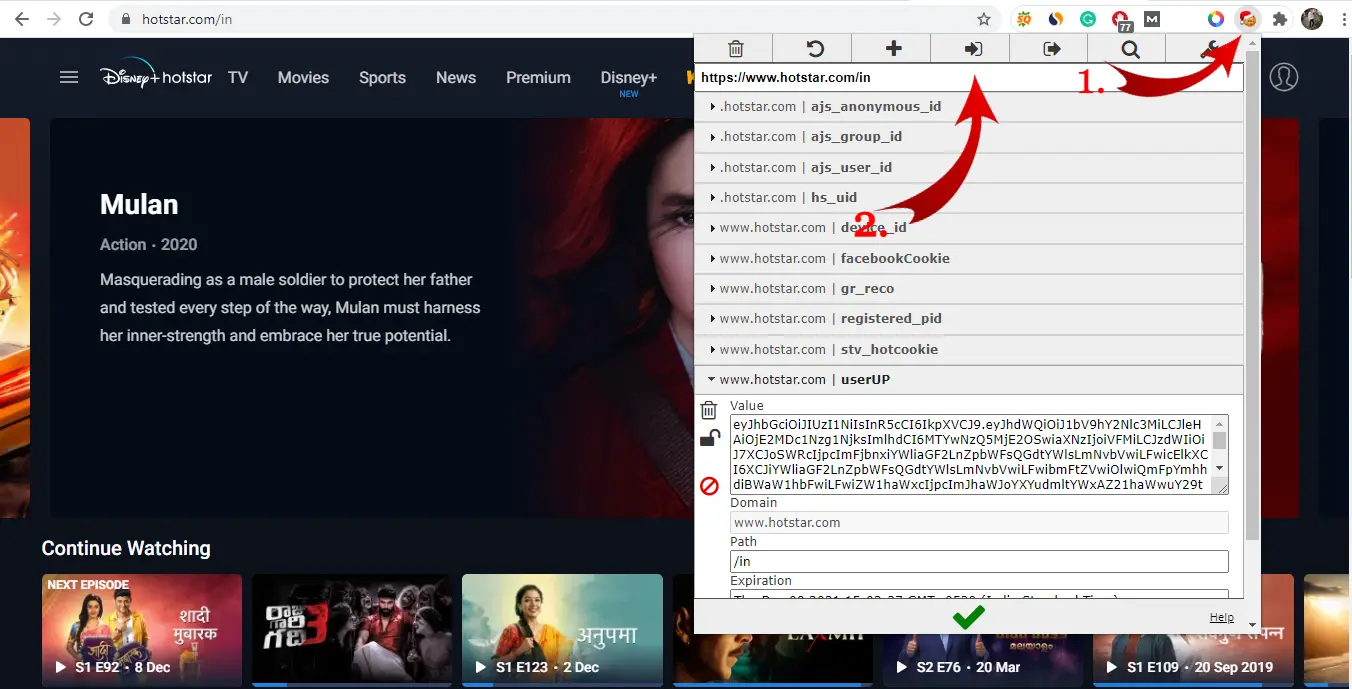This screenshot has height=689, width=1352.
Task: Open the Disney+ section on Hotstar
Action: coord(629,80)
